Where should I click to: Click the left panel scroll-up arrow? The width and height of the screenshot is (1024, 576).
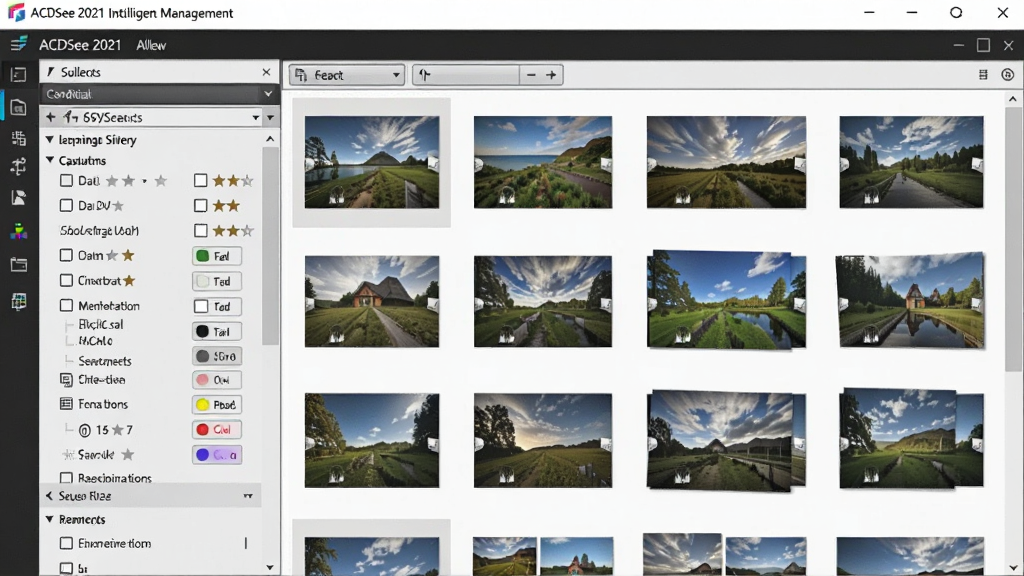[x=270, y=139]
